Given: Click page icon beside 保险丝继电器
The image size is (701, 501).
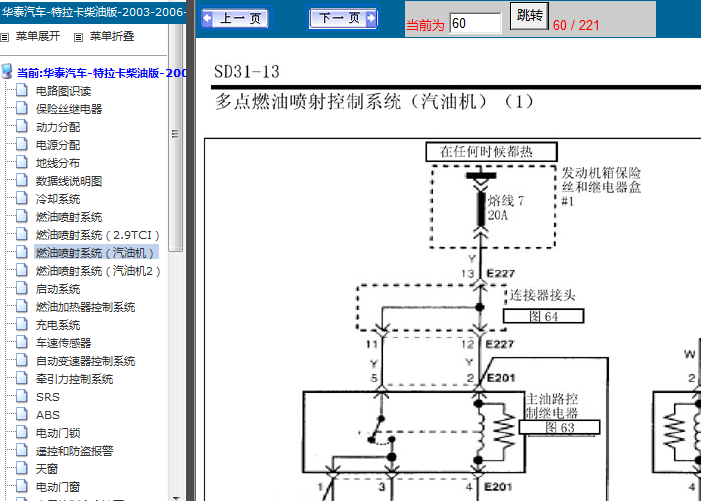Looking at the screenshot, I should (22, 108).
